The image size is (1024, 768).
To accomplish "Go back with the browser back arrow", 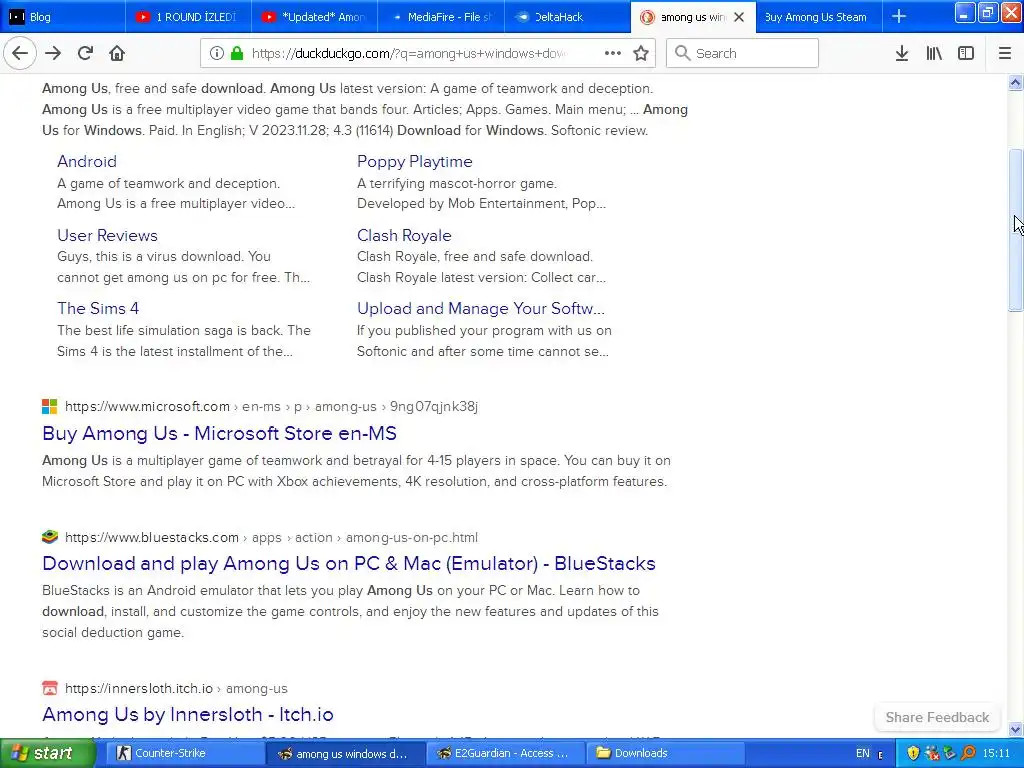I will [20, 53].
